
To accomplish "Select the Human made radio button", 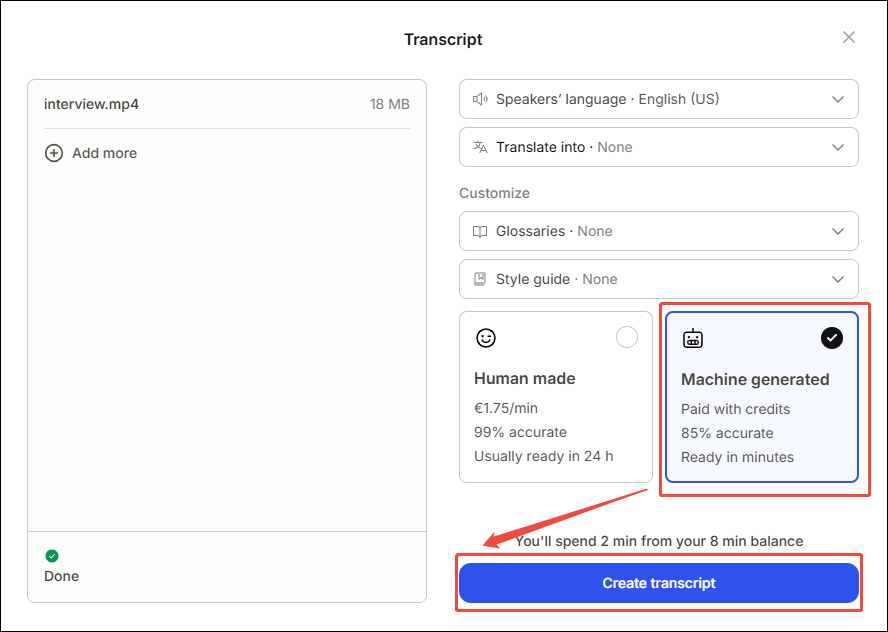I will (x=627, y=337).
